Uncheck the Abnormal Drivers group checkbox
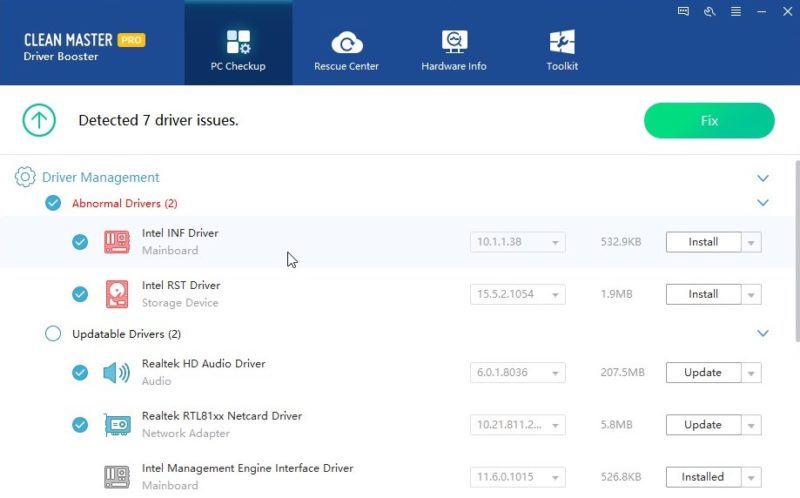Viewport: 800px width, 498px height. (53, 203)
